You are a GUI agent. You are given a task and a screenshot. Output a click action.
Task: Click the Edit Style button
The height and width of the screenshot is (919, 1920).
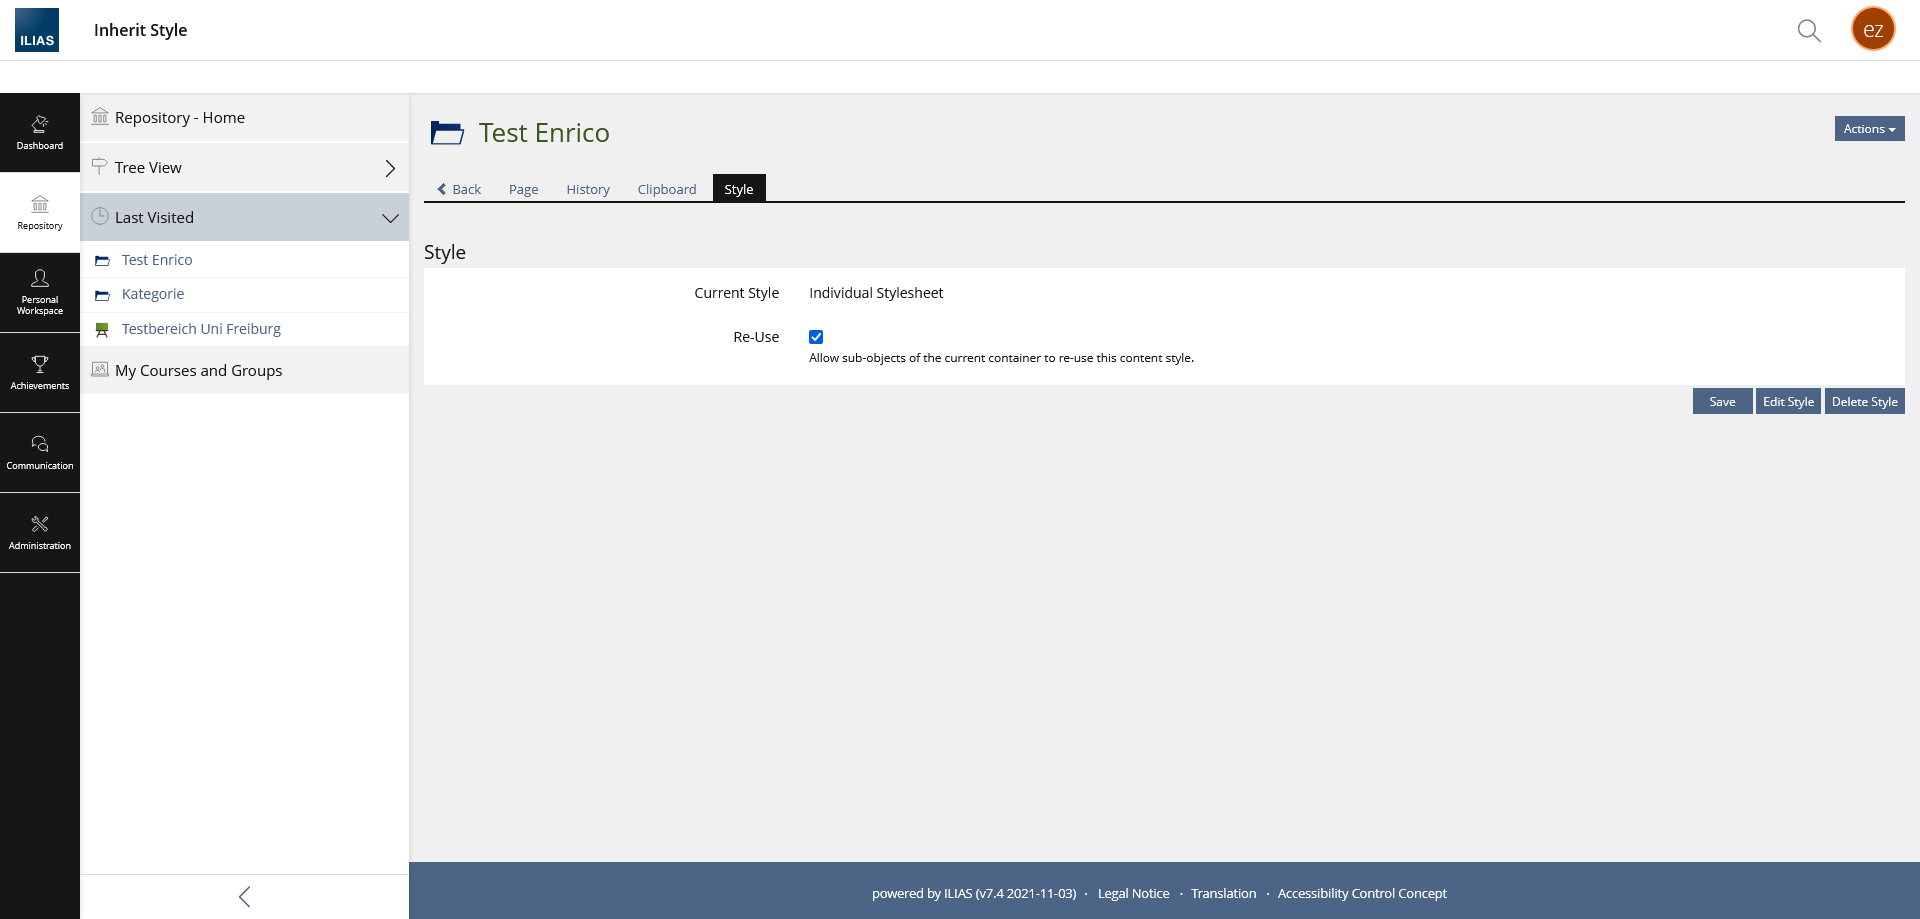1787,401
